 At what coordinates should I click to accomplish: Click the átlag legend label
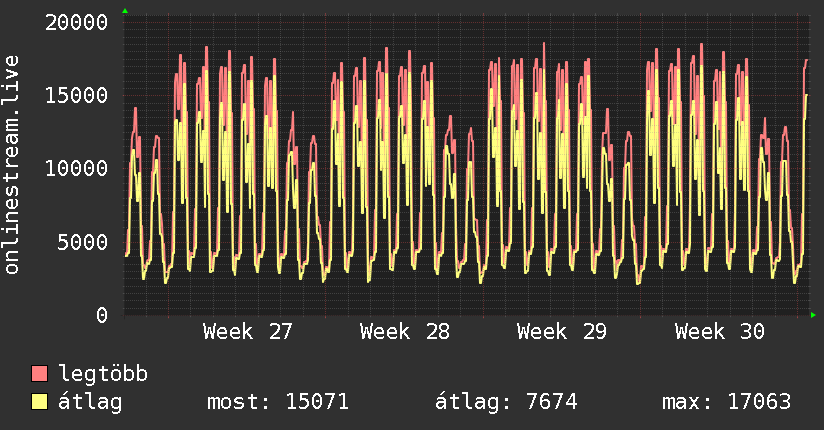pyautogui.click(x=90, y=402)
